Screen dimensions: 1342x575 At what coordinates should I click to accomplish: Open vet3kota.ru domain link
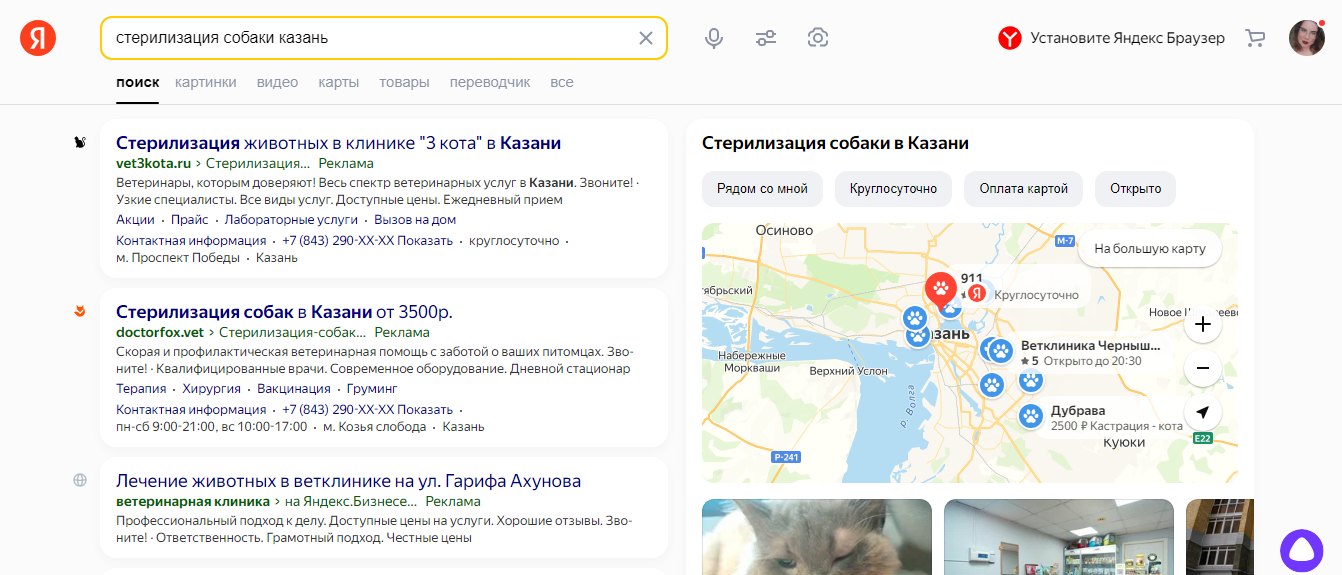(x=153, y=163)
